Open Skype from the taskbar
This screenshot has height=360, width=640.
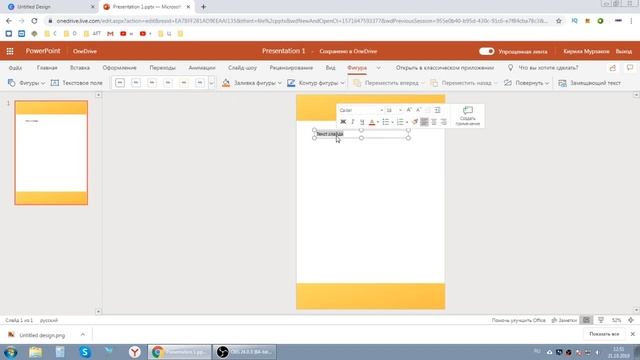[85, 352]
